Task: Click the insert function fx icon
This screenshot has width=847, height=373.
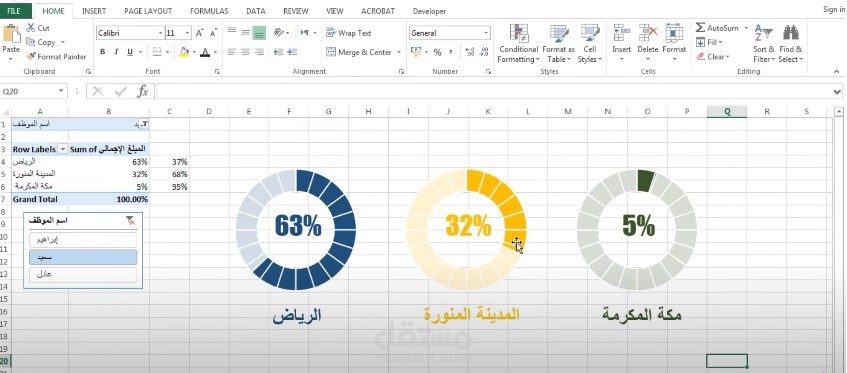Action: click(143, 91)
